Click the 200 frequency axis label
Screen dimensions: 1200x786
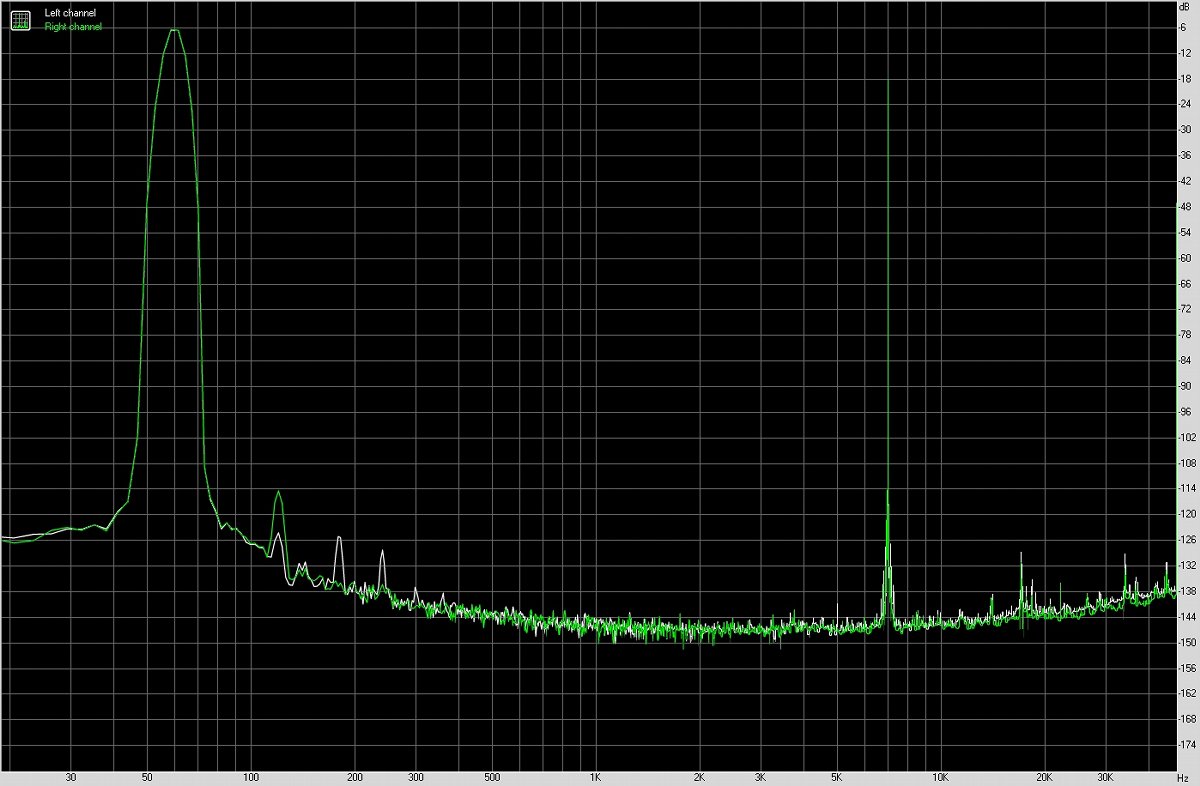[354, 776]
